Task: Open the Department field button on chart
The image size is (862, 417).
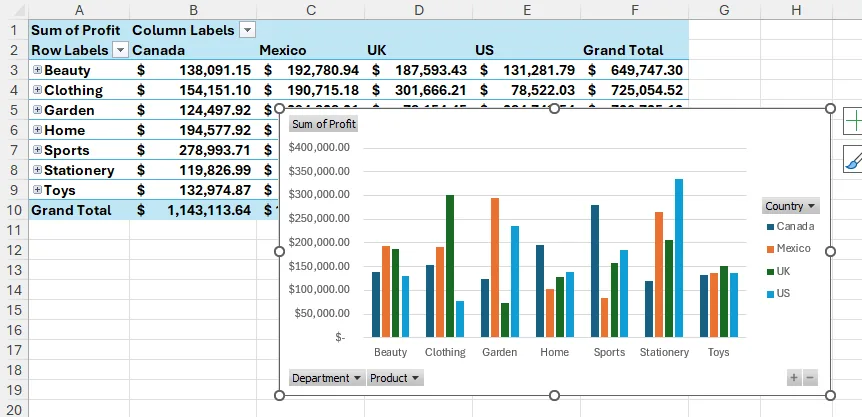Action: pos(327,378)
